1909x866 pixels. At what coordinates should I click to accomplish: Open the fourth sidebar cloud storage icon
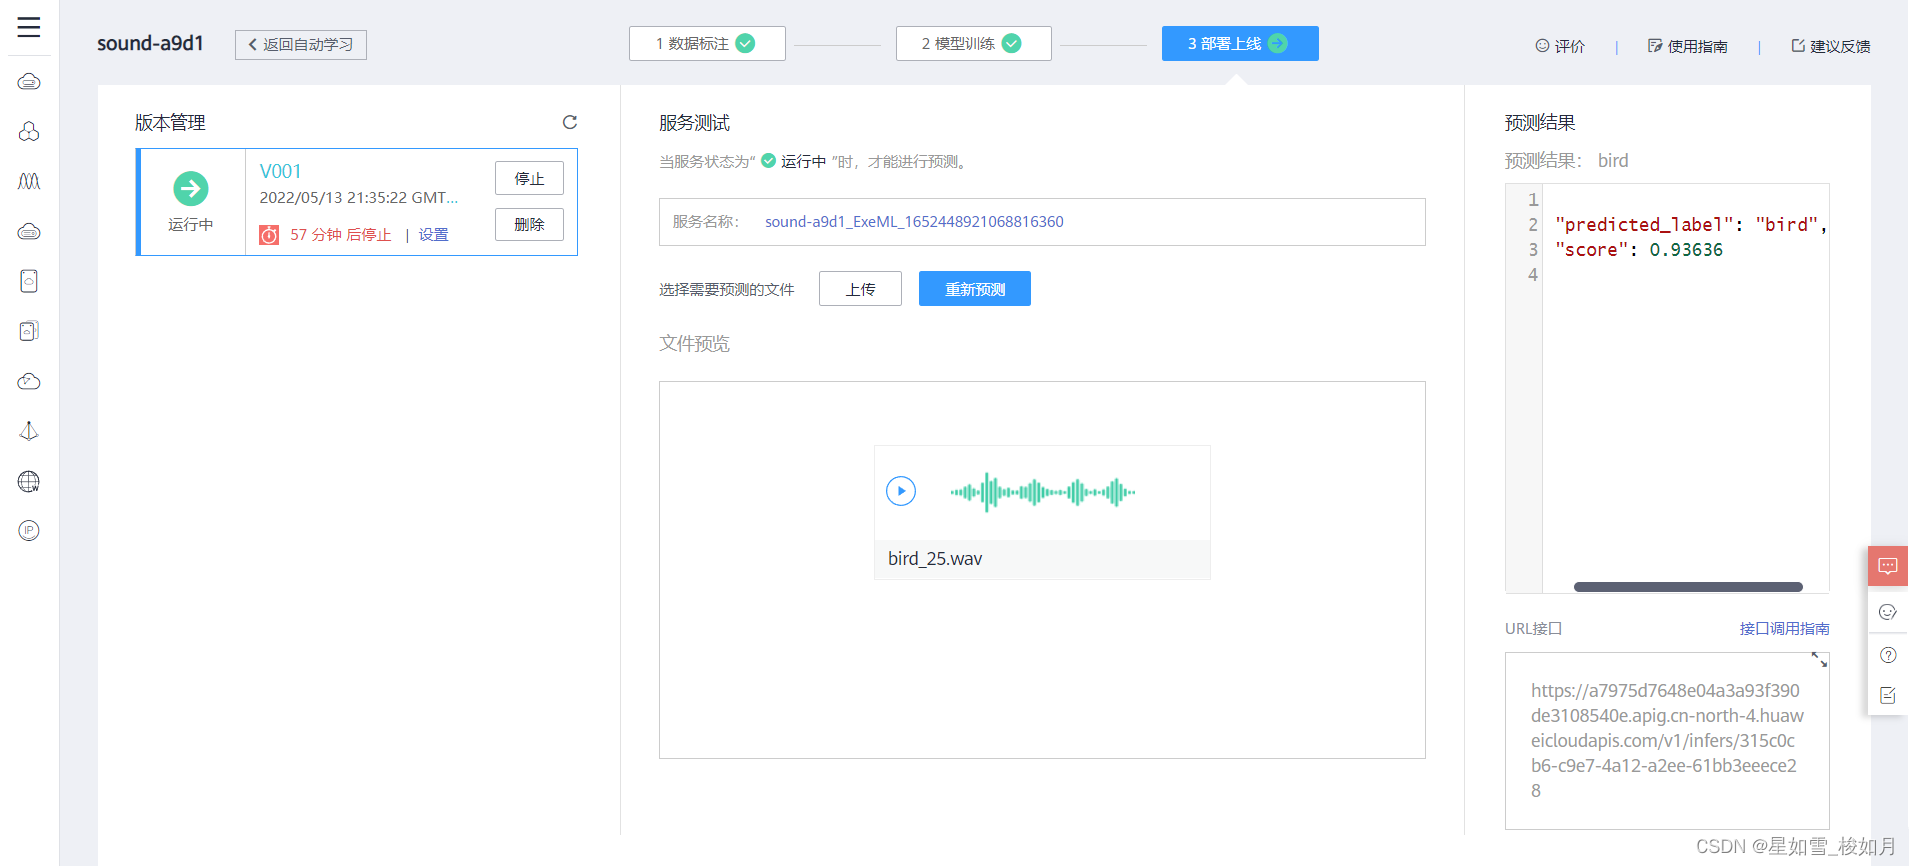(x=29, y=231)
